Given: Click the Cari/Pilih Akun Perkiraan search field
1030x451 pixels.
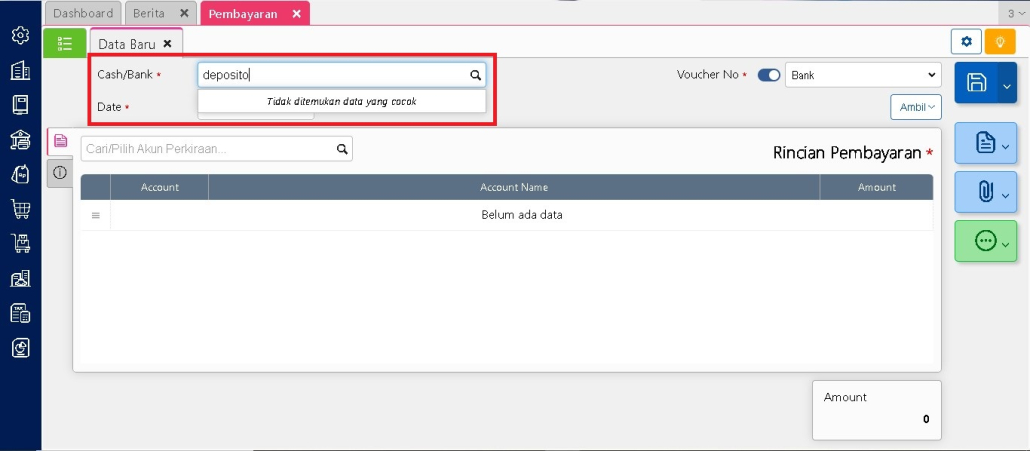Looking at the screenshot, I should point(207,149).
